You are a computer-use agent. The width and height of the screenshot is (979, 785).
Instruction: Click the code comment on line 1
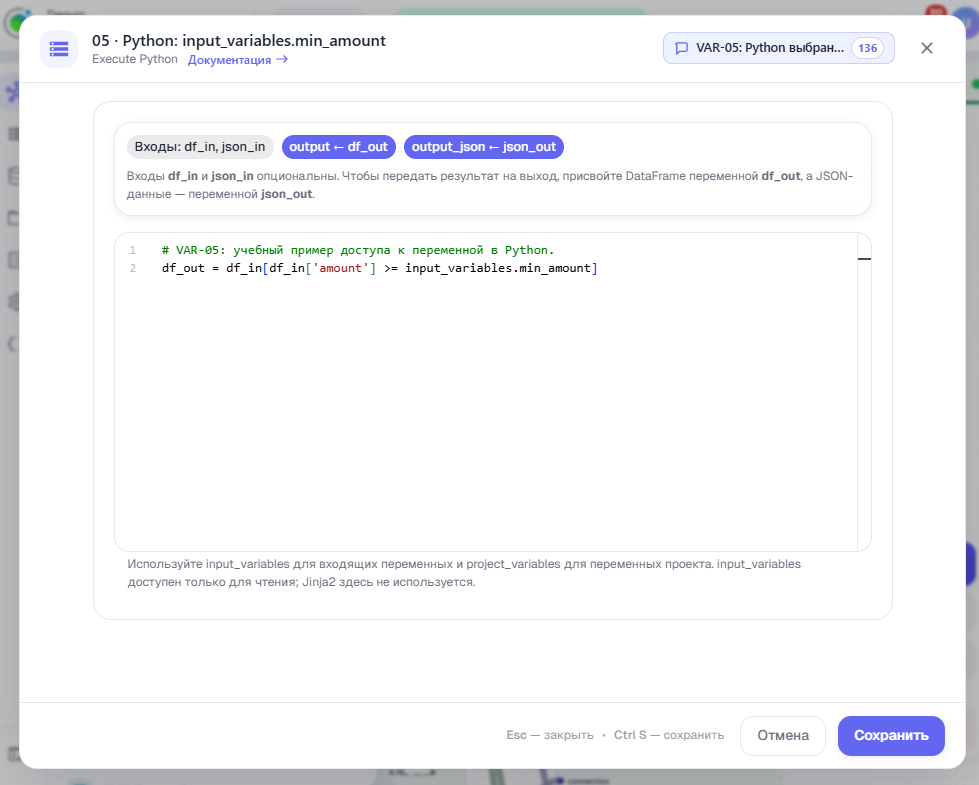click(x=358, y=250)
